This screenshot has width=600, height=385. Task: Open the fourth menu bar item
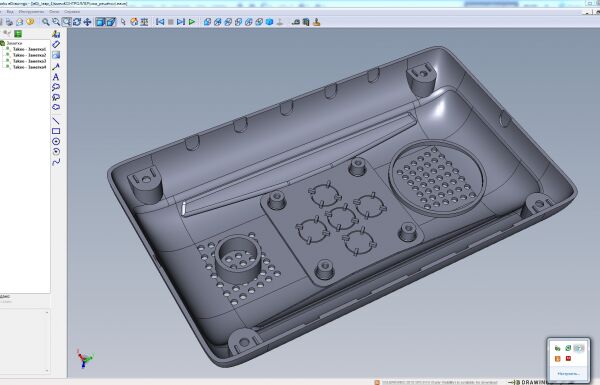[x=54, y=12]
